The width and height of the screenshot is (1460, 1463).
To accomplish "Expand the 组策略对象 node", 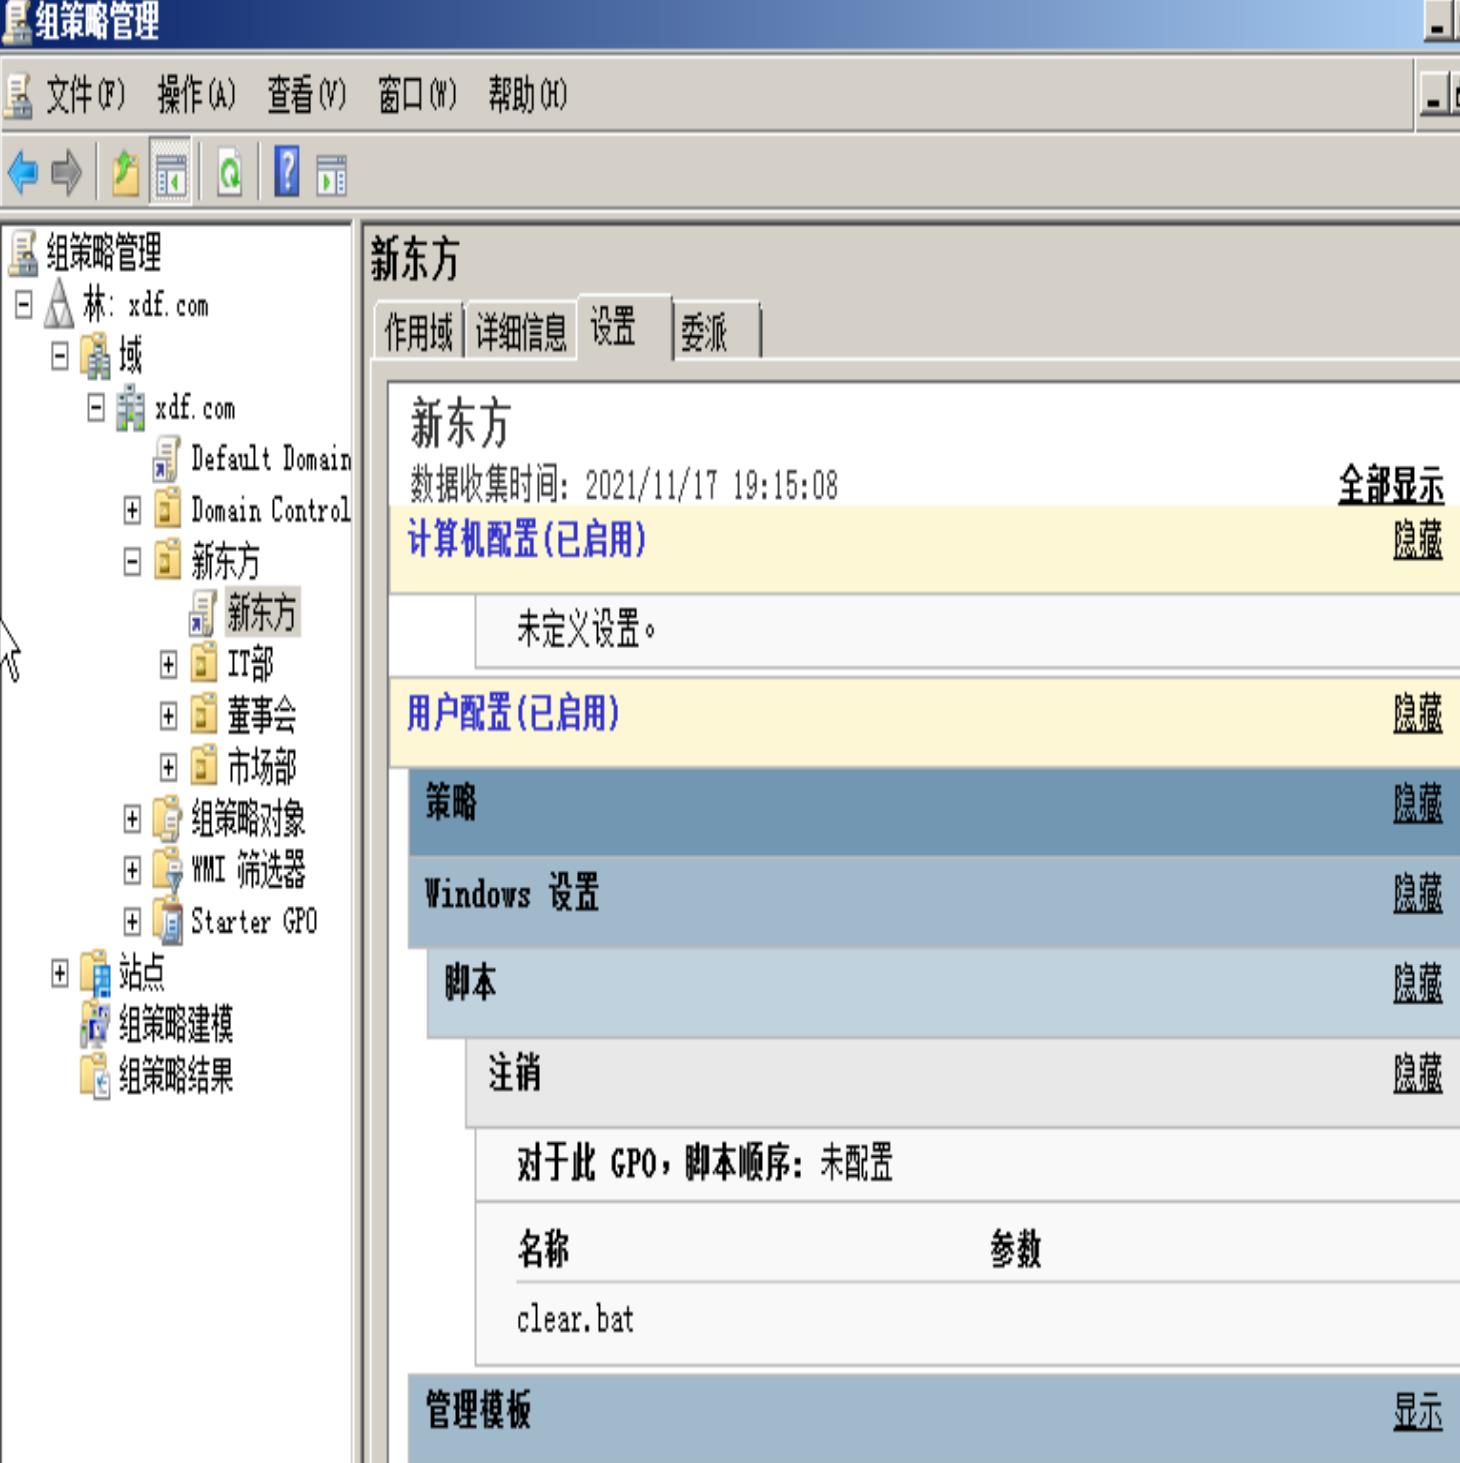I will (132, 819).
